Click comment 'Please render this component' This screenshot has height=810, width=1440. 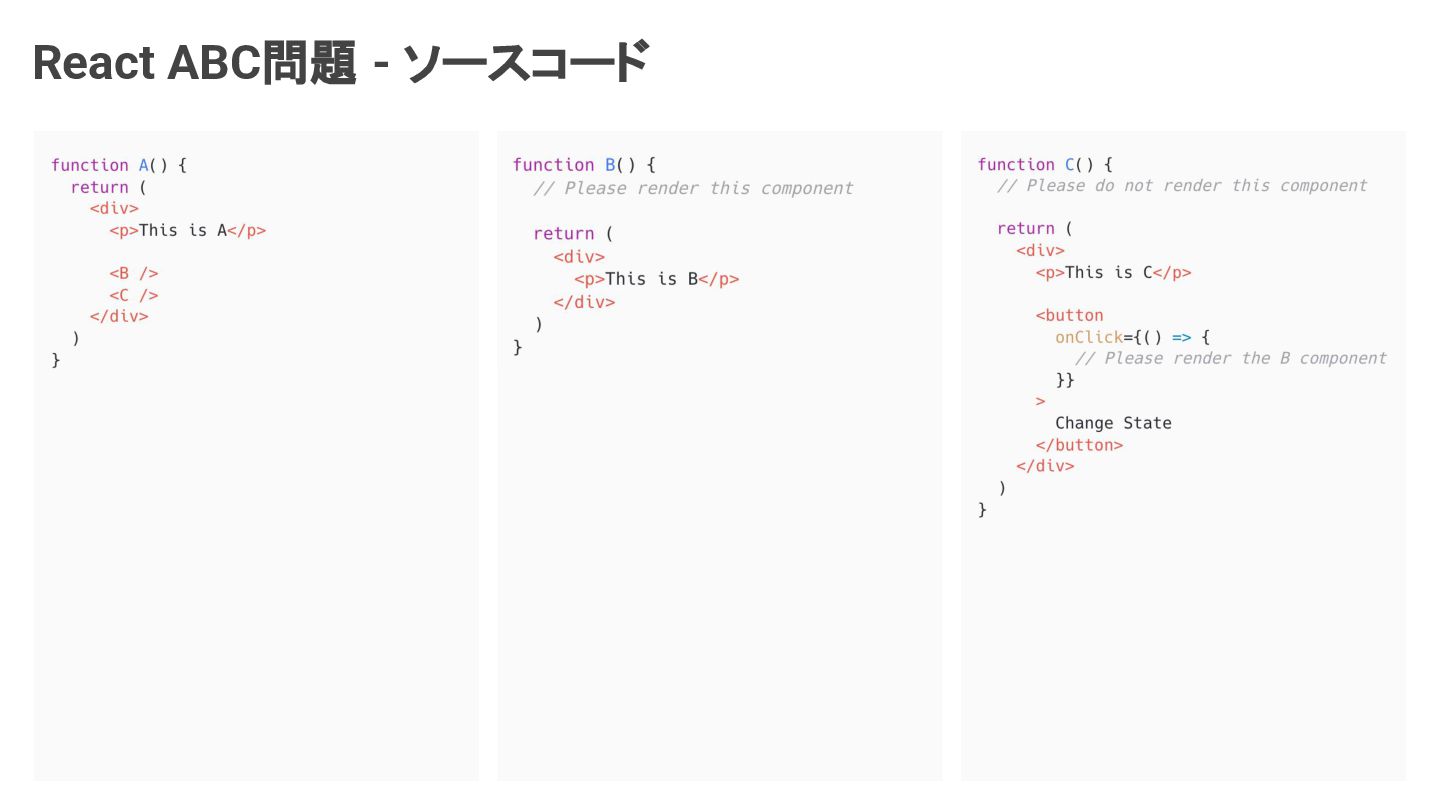(693, 188)
